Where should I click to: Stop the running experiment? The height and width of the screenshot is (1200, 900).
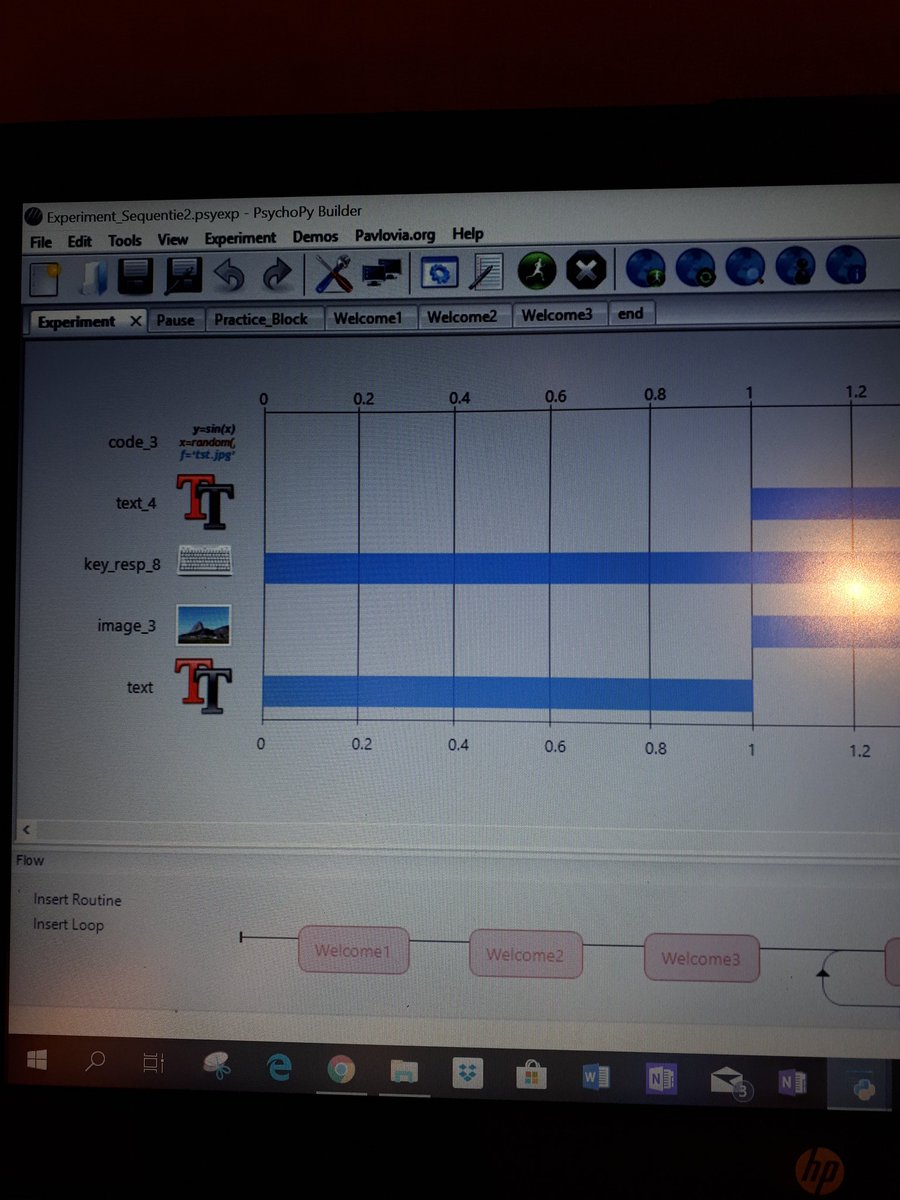(587, 270)
